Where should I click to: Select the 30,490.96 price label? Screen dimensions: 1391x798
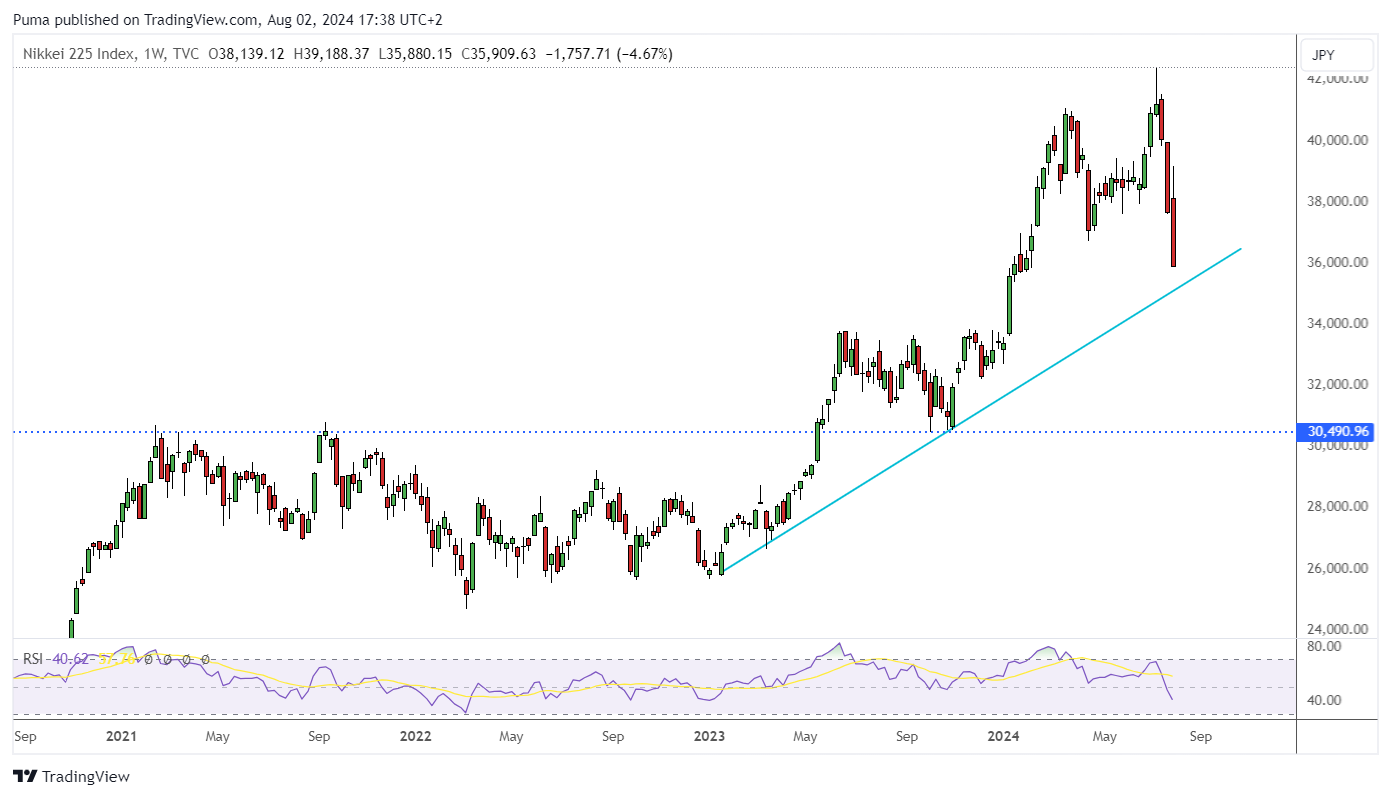[x=1334, y=432]
